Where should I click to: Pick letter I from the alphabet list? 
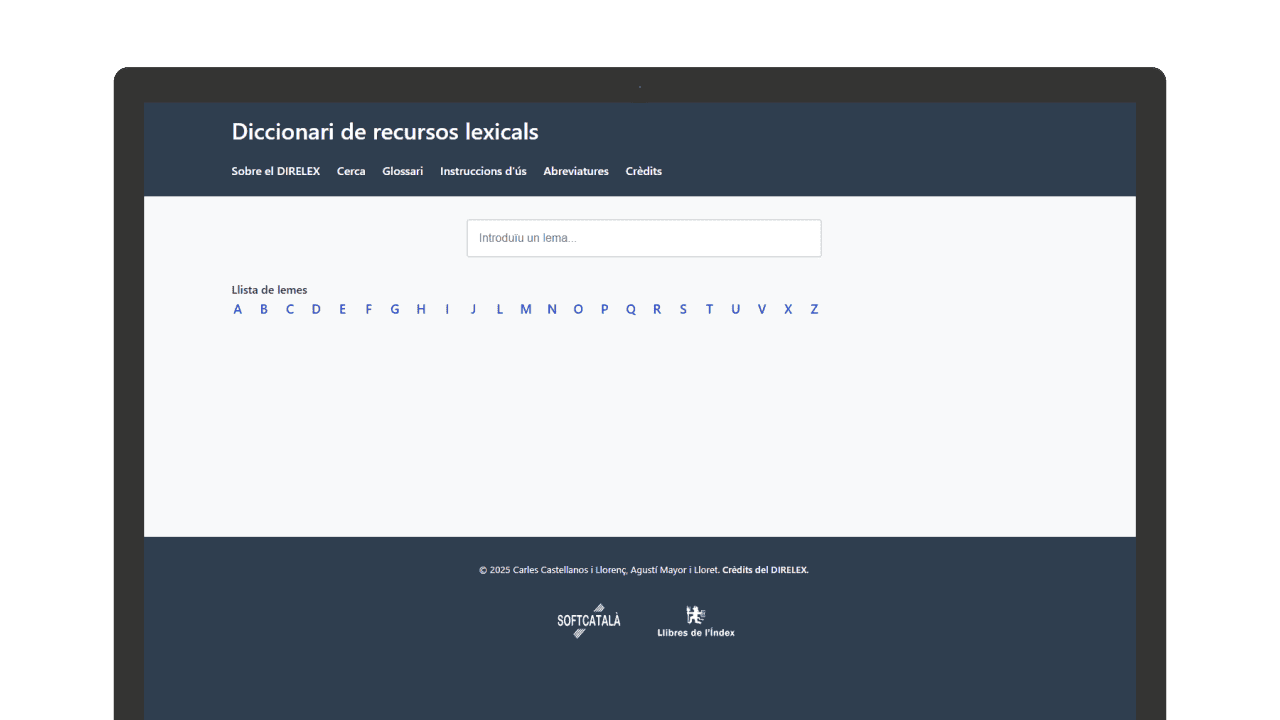point(447,309)
